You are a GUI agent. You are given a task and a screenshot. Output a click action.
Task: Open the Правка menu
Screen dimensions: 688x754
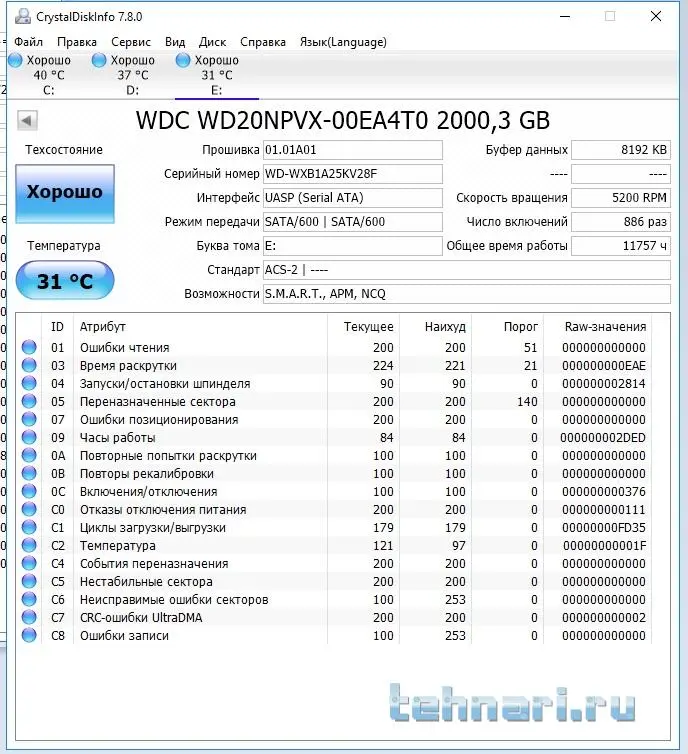point(77,42)
